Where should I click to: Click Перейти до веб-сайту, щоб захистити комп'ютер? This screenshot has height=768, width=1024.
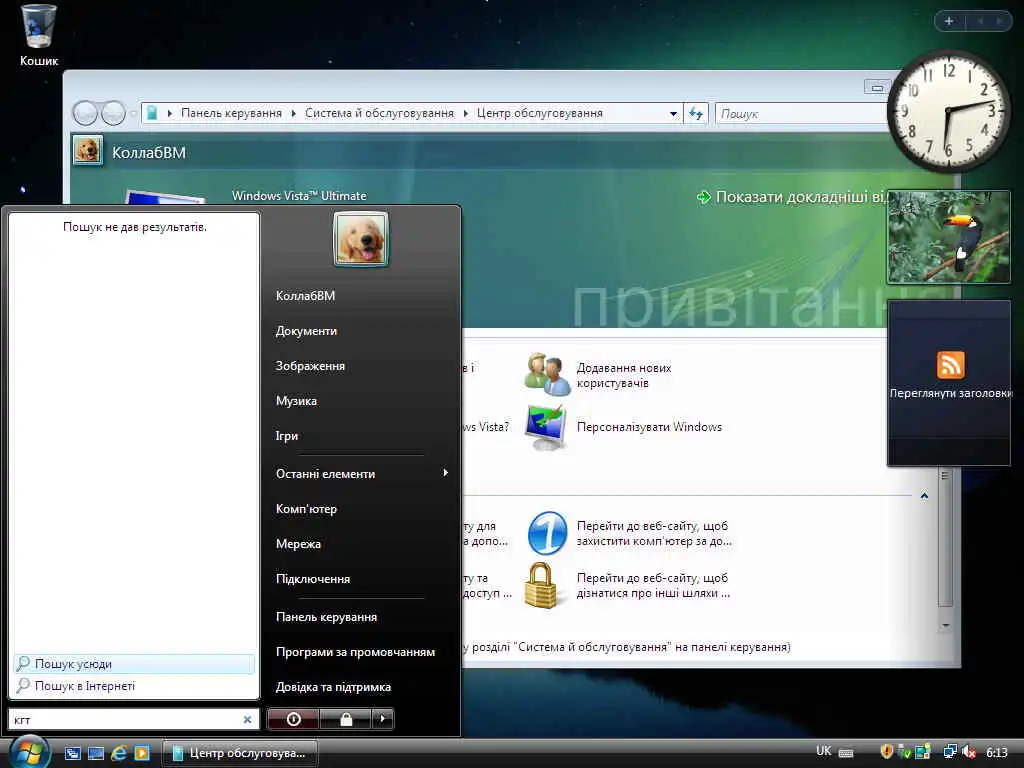pyautogui.click(x=654, y=534)
